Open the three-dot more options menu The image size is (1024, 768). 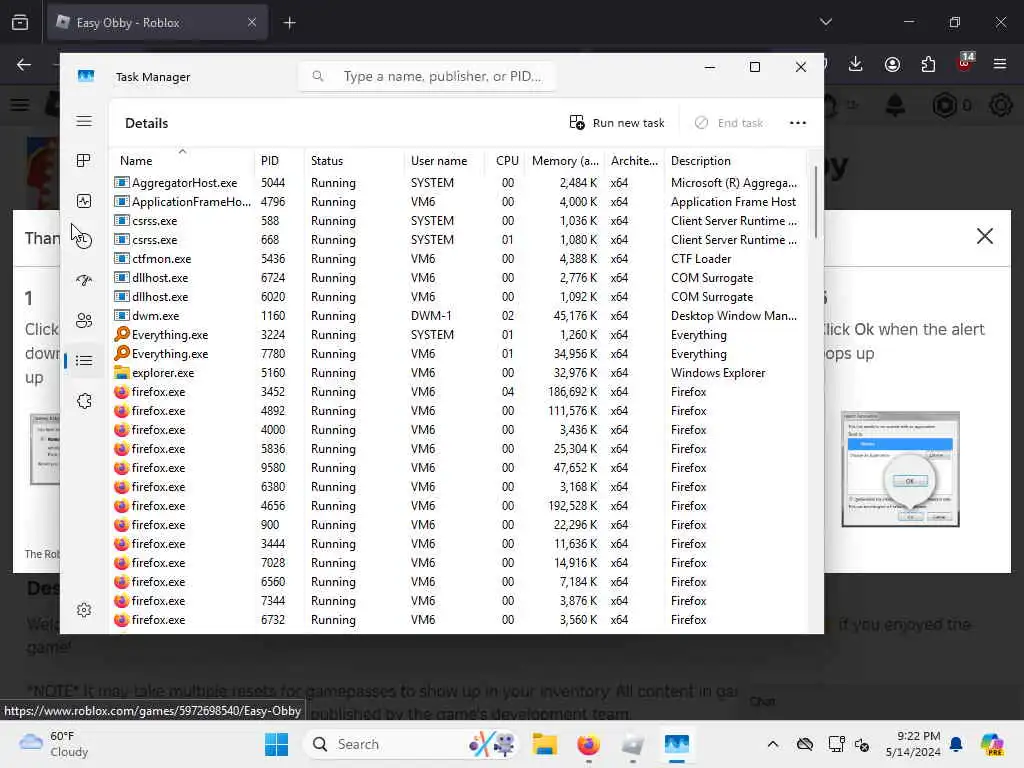pyautogui.click(x=797, y=123)
